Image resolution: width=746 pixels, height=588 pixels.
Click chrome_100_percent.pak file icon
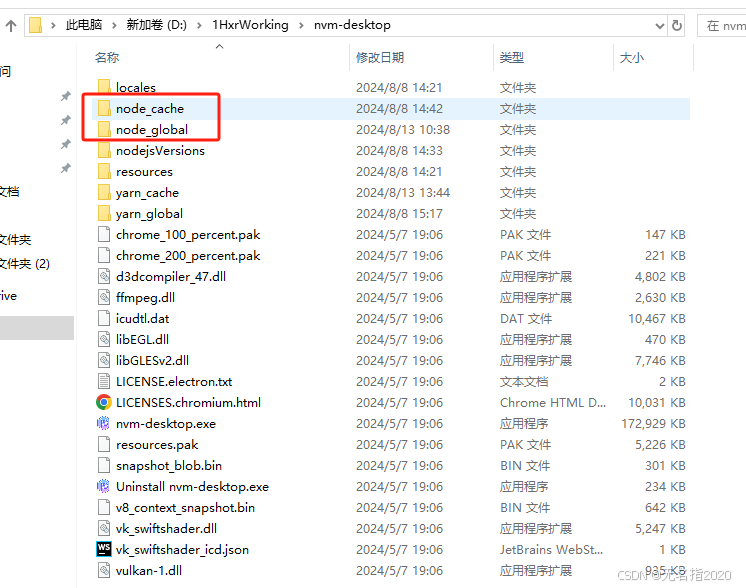click(x=104, y=235)
